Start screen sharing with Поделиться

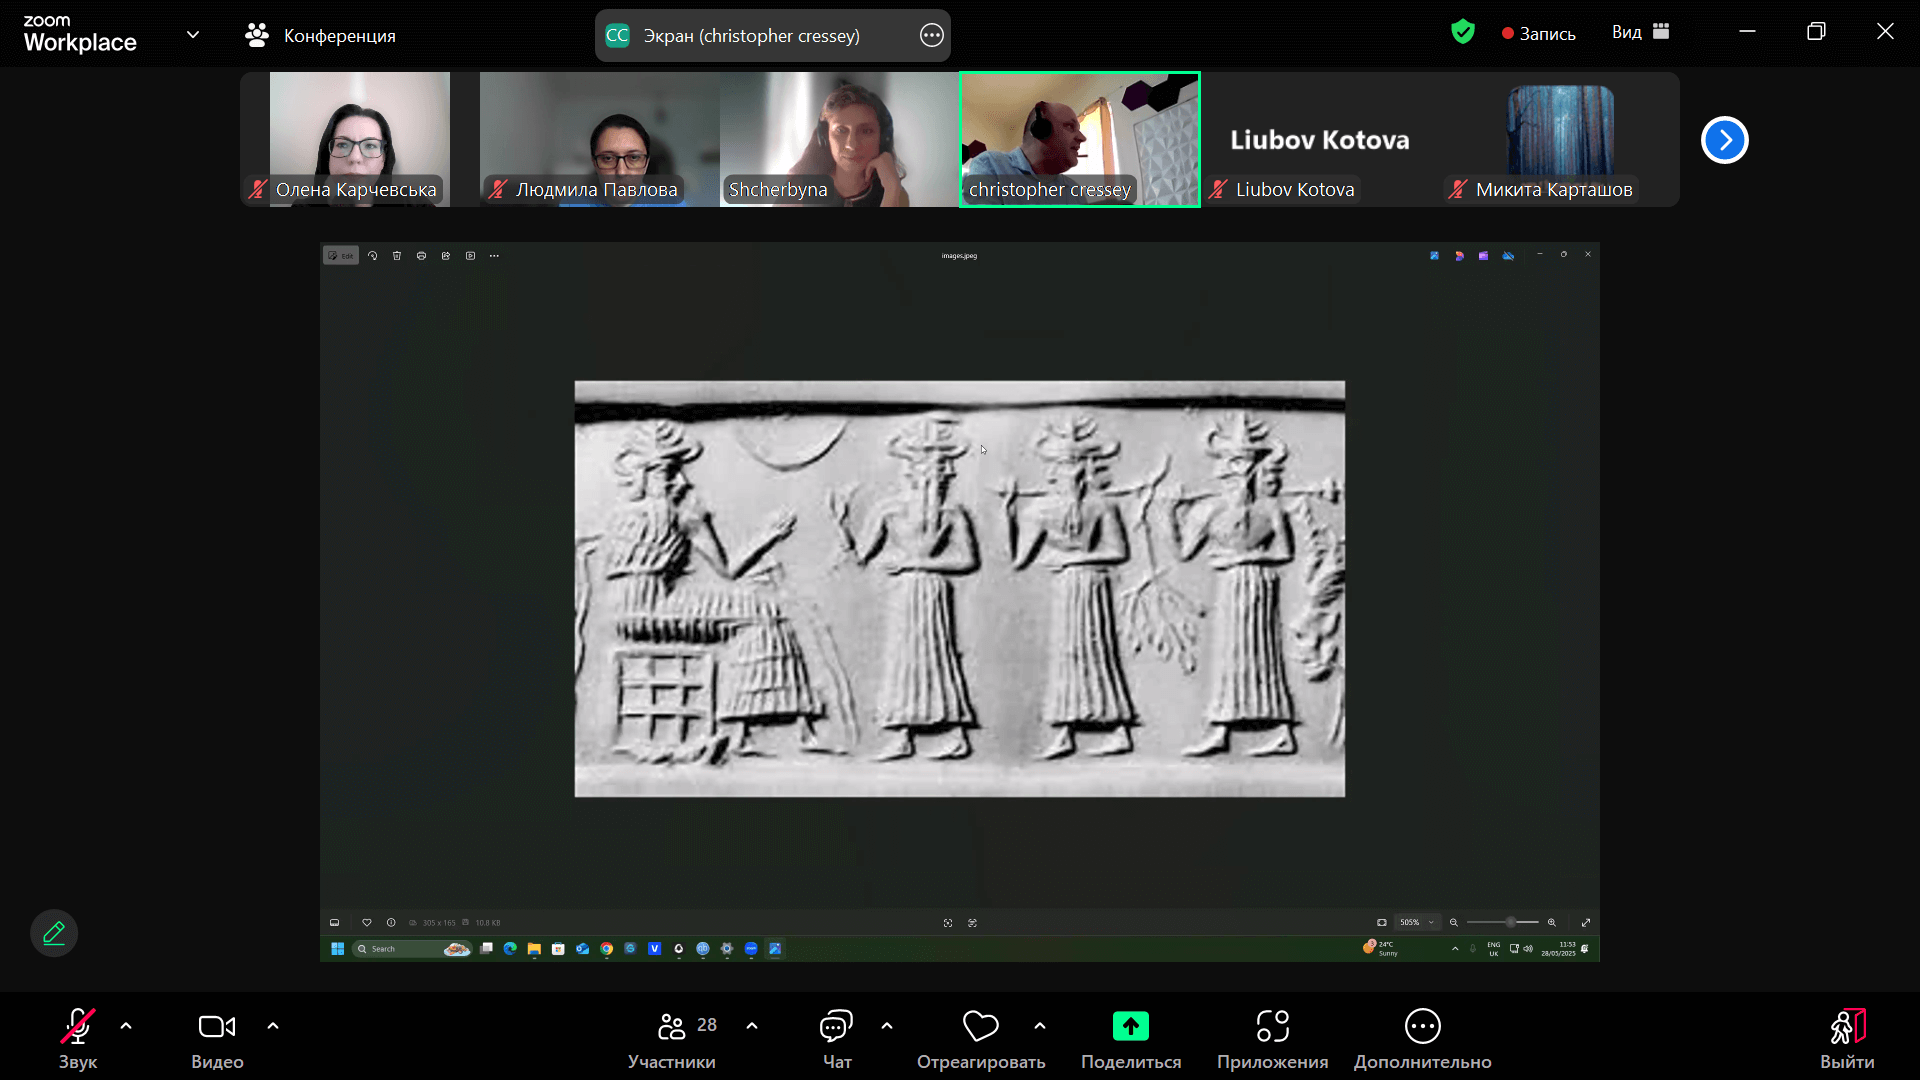coord(1131,1039)
